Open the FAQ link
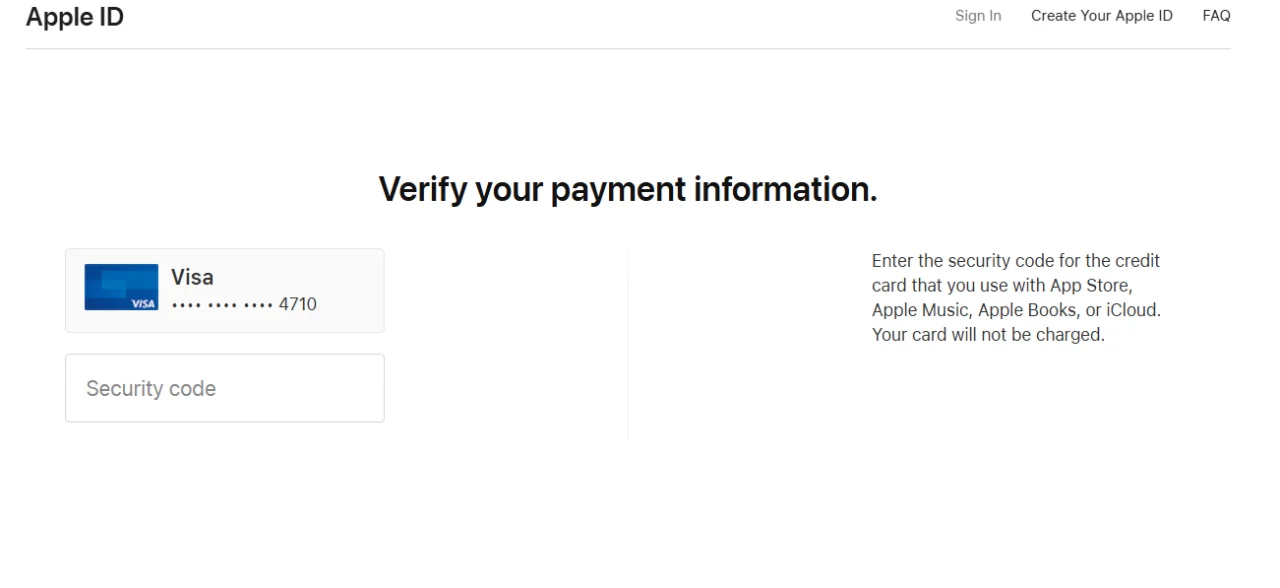Viewport: 1280px width, 588px height. pyautogui.click(x=1216, y=16)
